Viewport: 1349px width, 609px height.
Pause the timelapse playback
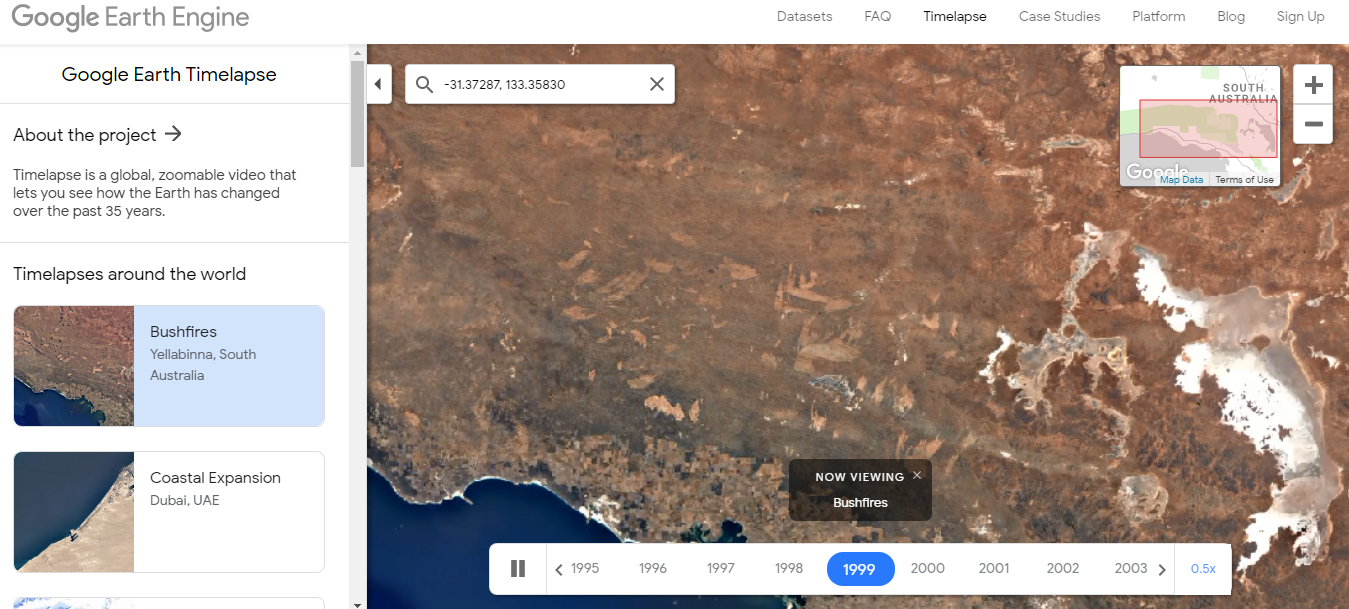coord(518,569)
